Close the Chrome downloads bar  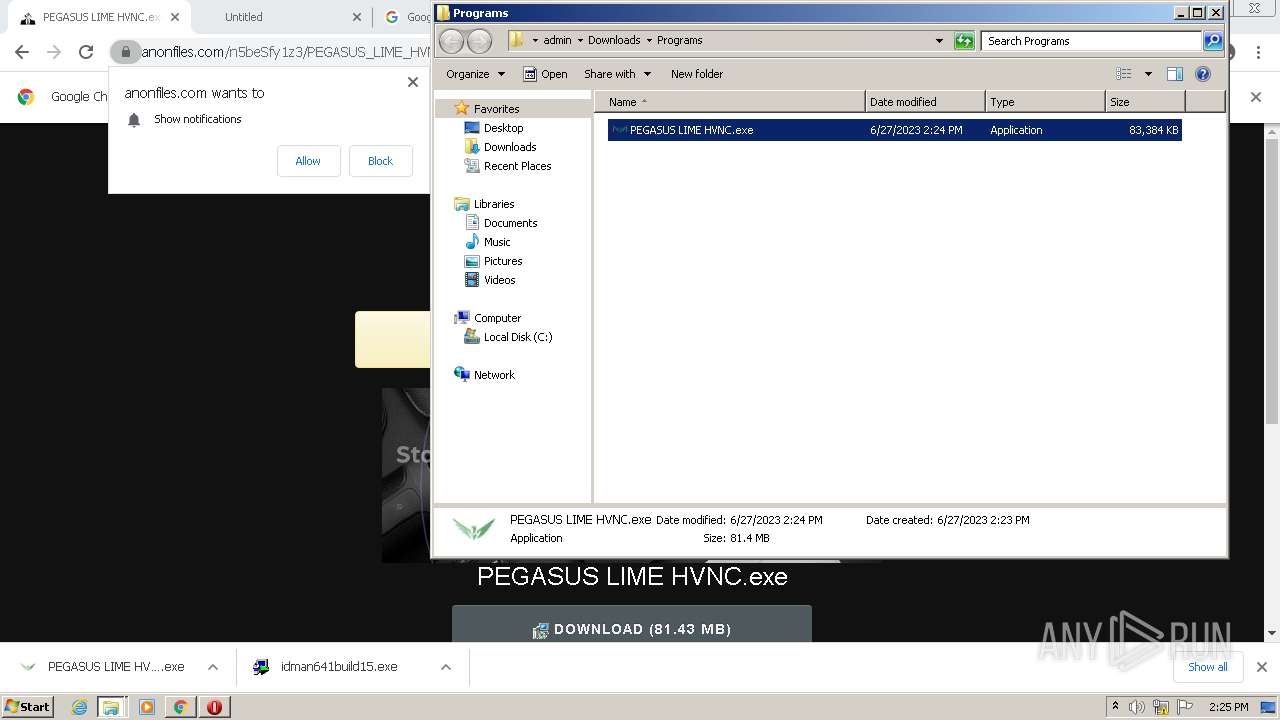tap(1262, 667)
